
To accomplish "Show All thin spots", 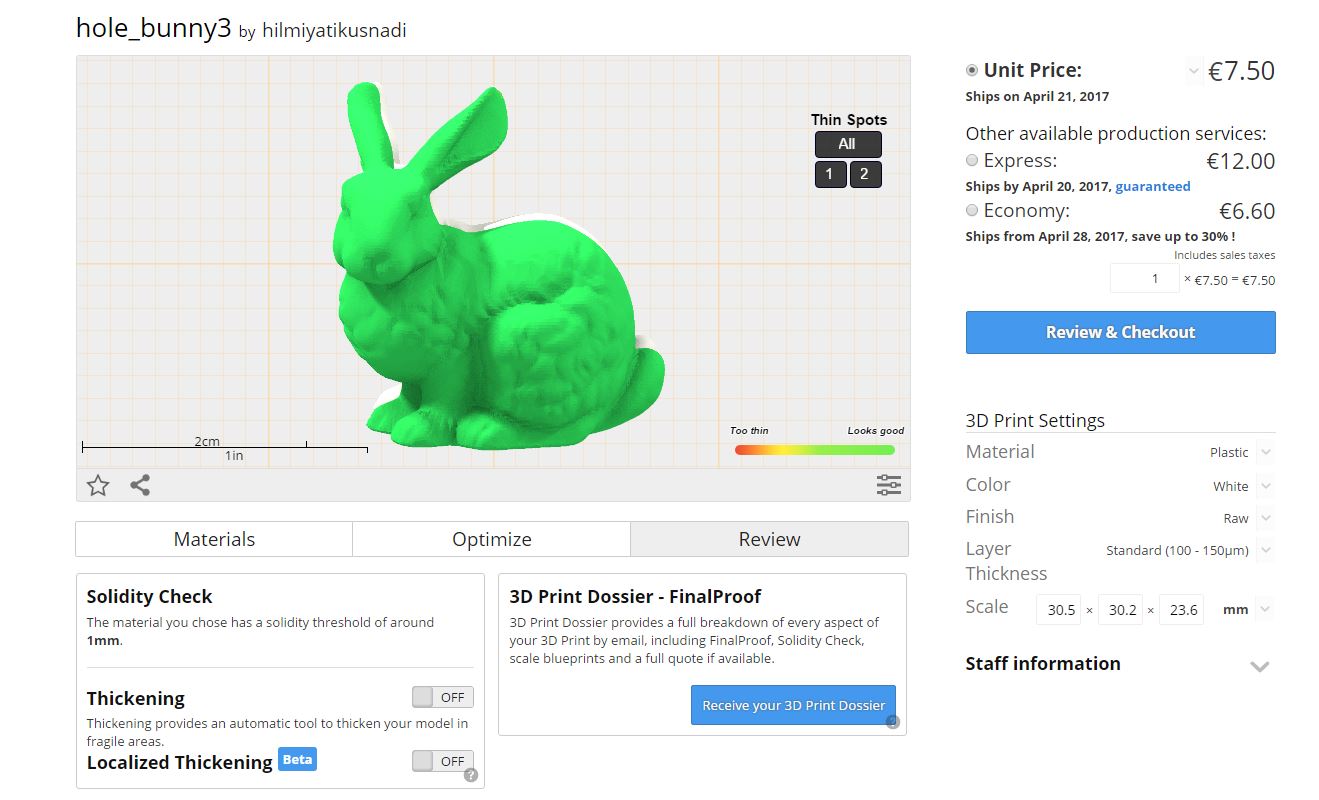I will click(848, 144).
